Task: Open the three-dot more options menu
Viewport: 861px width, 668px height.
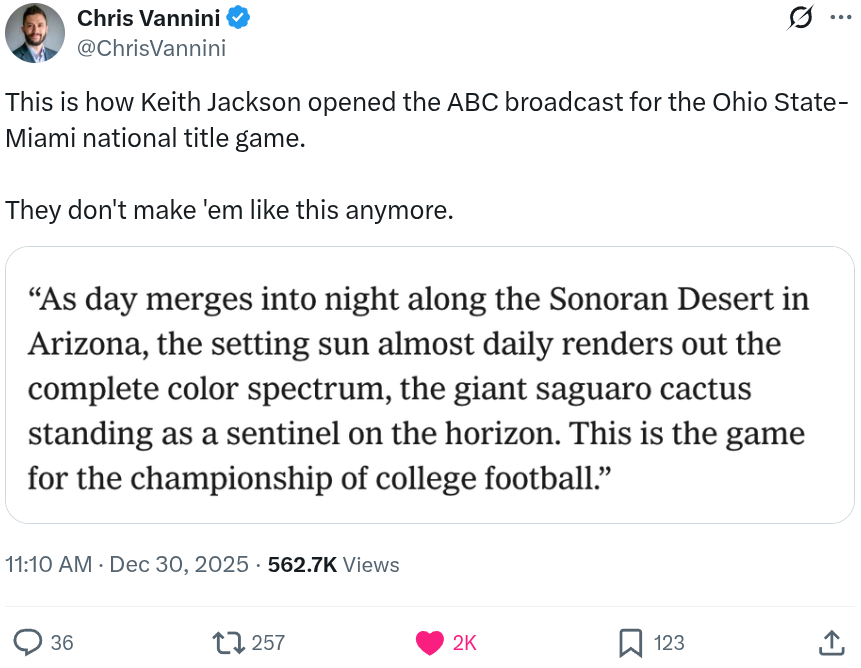Action: click(x=840, y=17)
